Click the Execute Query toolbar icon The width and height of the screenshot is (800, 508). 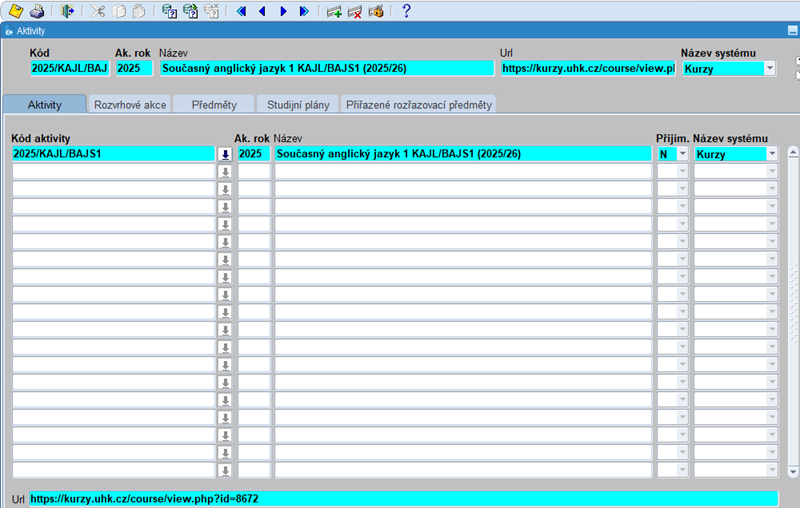pyautogui.click(x=190, y=11)
